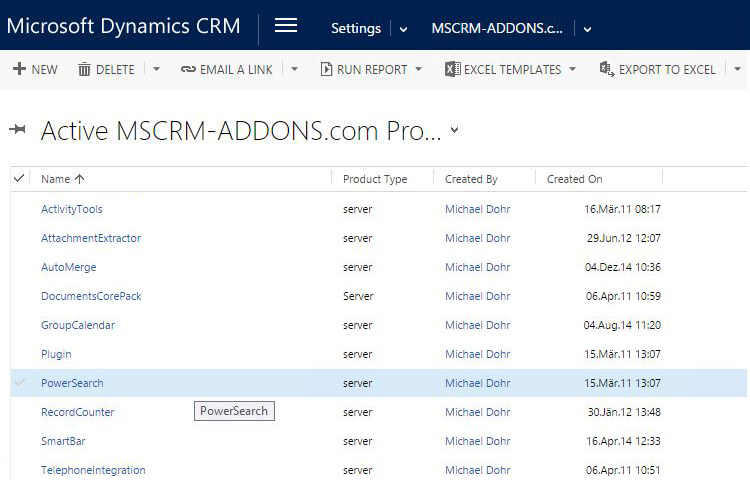This screenshot has width=750, height=488.
Task: Open the MSCRM-ADDONS.c... navigation item
Action: 497,28
